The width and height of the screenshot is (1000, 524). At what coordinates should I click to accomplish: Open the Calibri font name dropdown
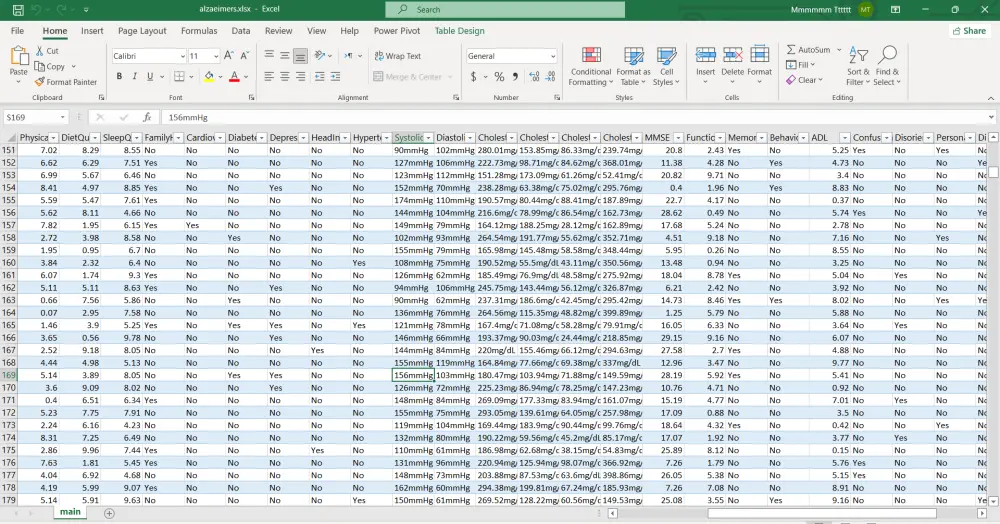[182, 56]
